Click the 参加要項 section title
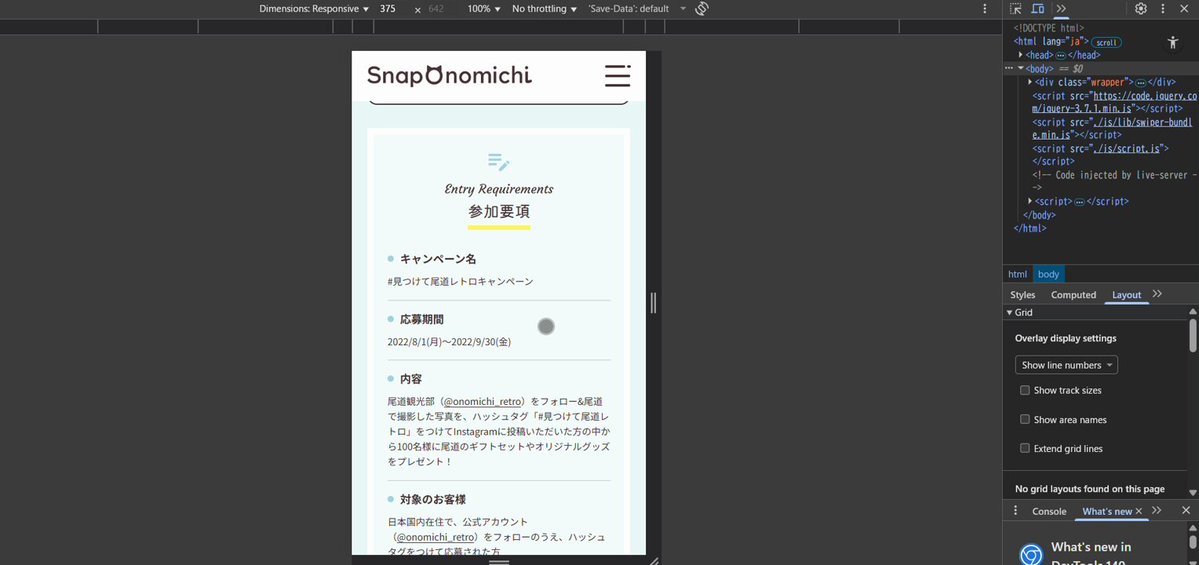The image size is (1199, 565). point(499,212)
